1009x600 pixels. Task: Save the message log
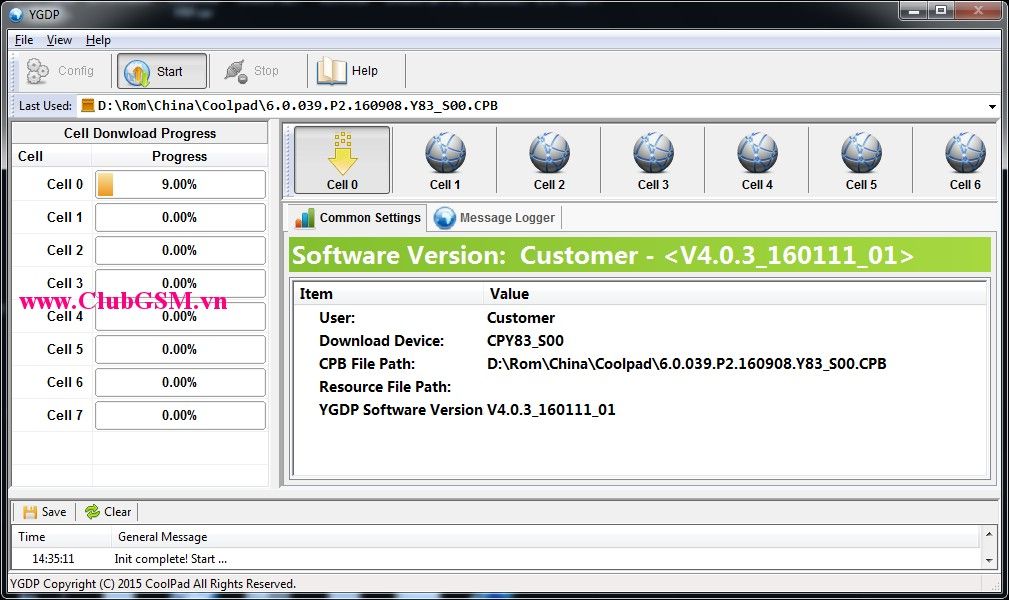[x=44, y=512]
